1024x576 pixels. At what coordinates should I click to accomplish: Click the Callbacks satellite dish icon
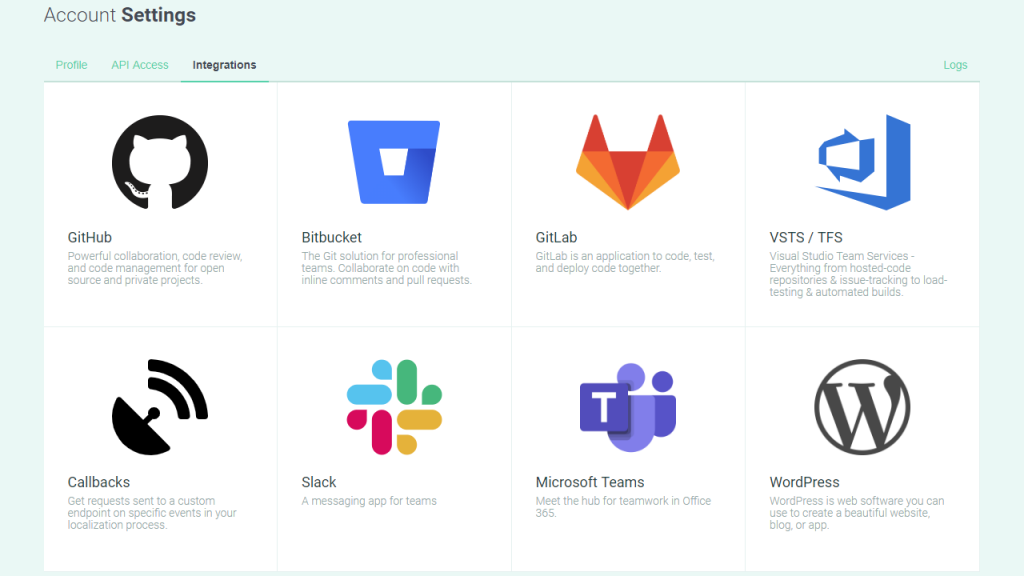coord(160,407)
